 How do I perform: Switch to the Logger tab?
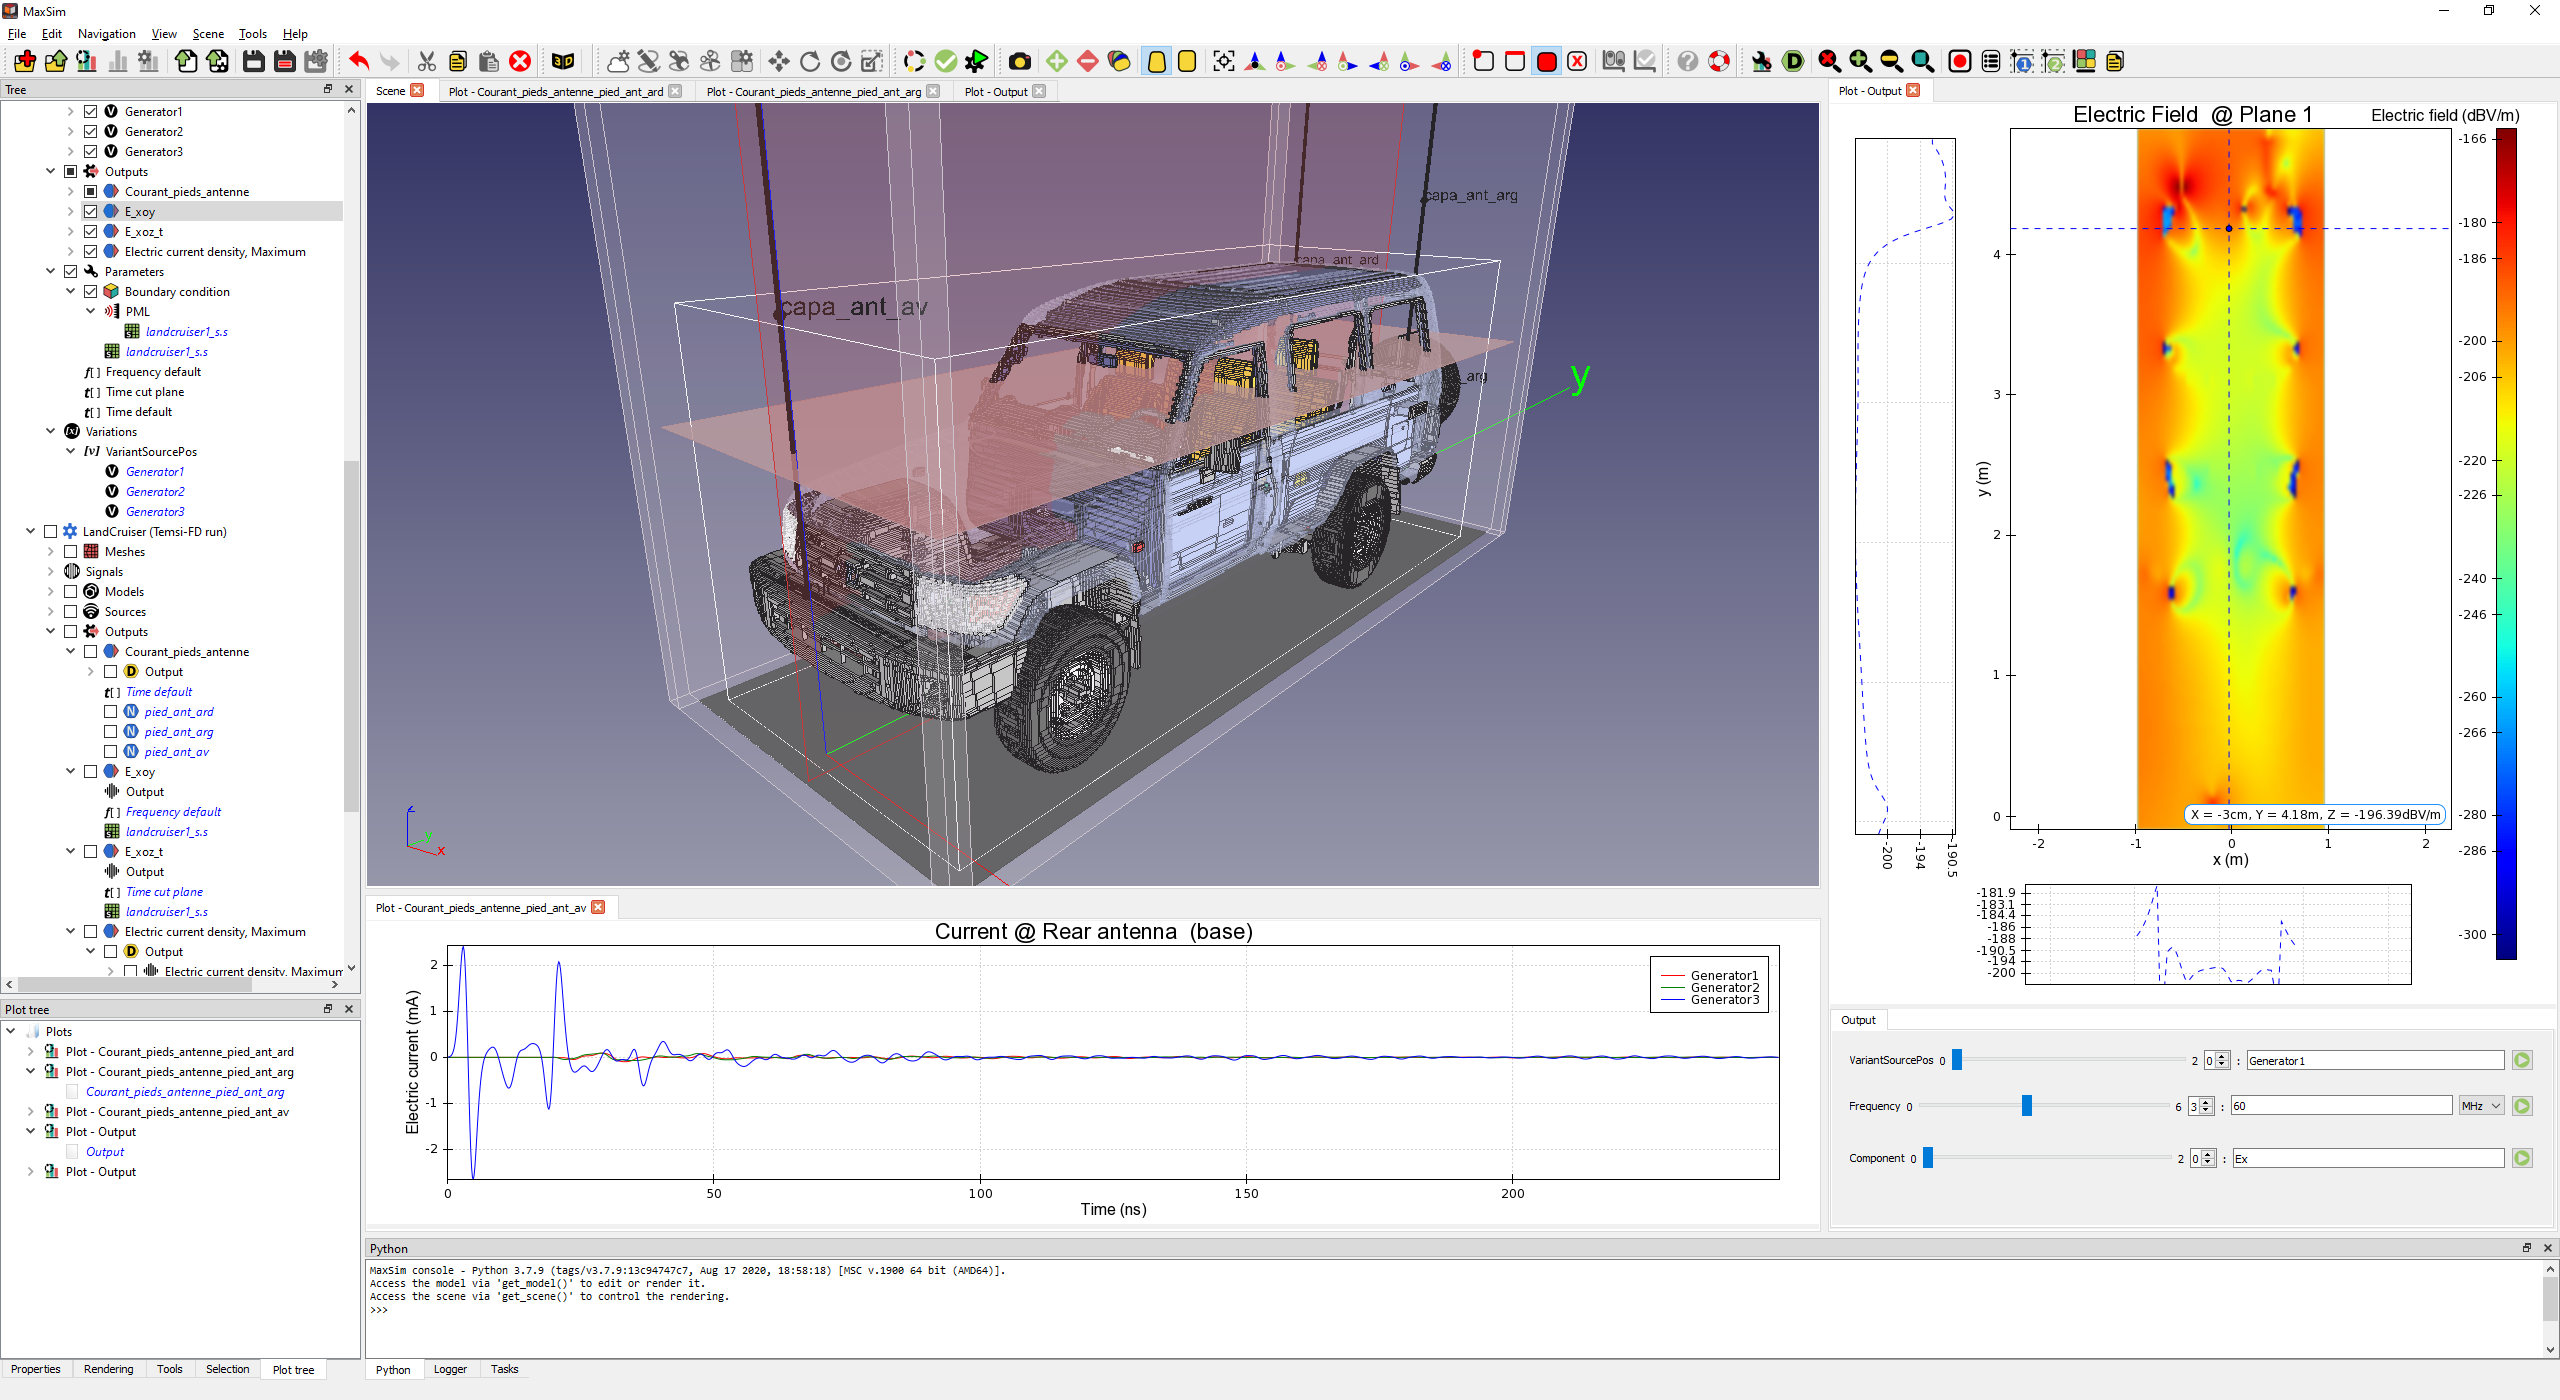450,1370
